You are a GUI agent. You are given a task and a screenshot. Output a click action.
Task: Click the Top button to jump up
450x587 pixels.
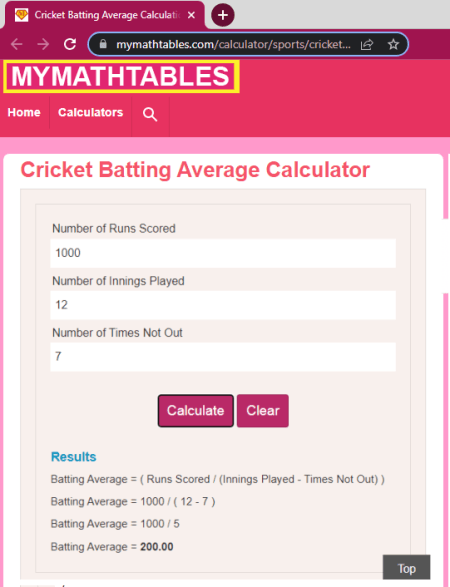tap(407, 568)
